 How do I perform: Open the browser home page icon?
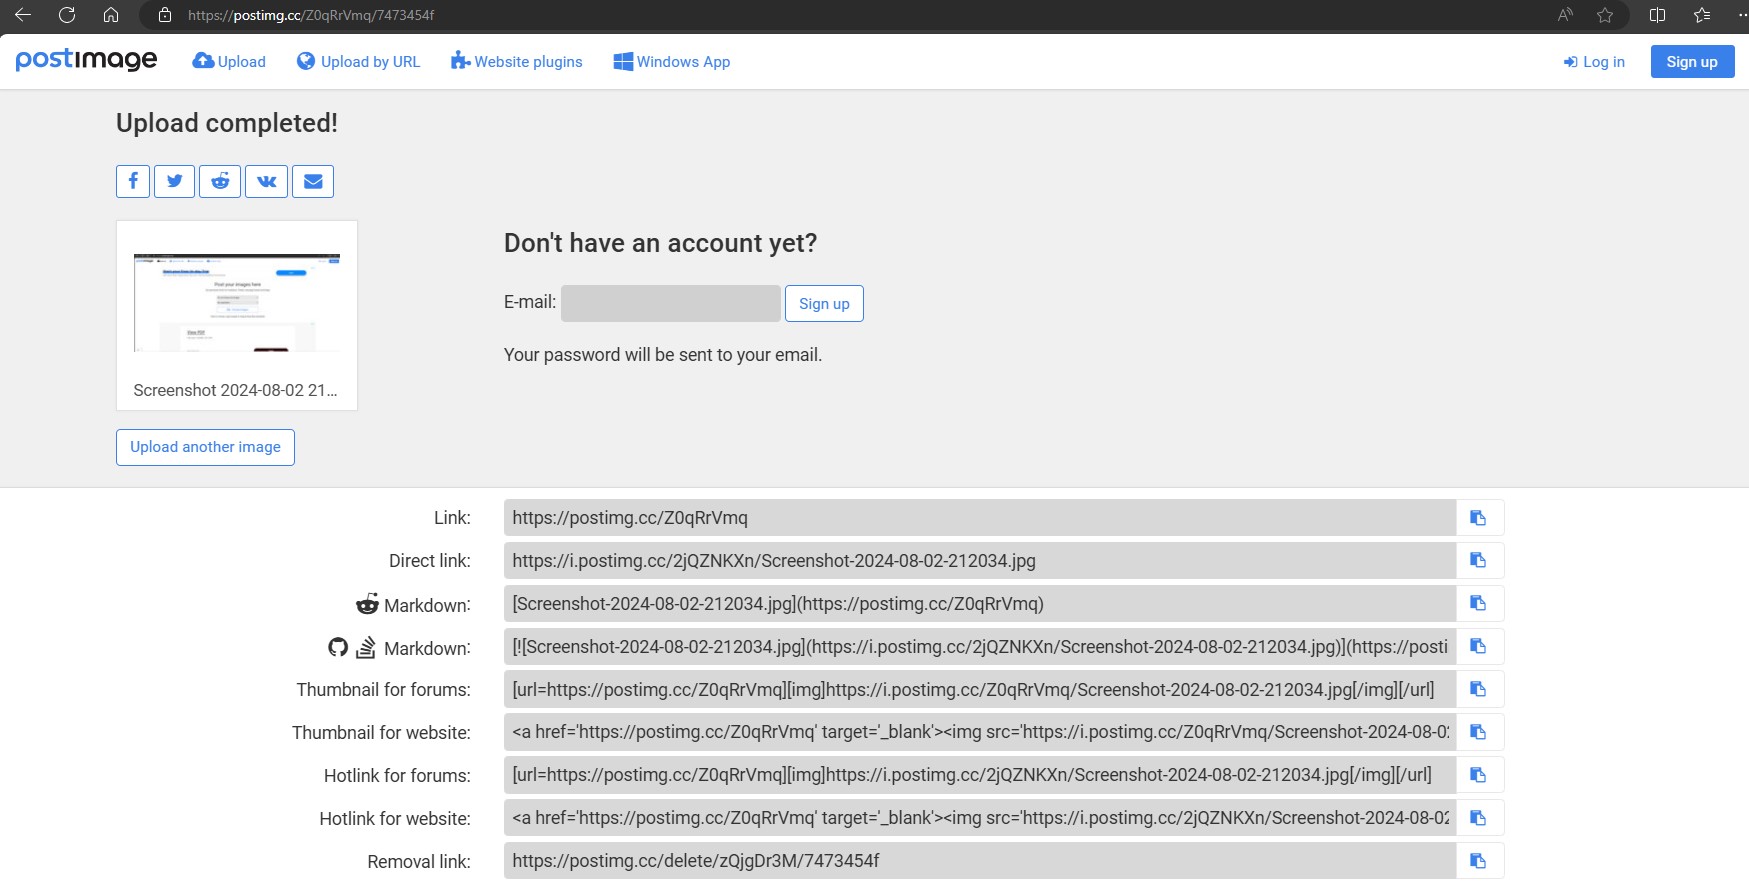[x=111, y=15]
